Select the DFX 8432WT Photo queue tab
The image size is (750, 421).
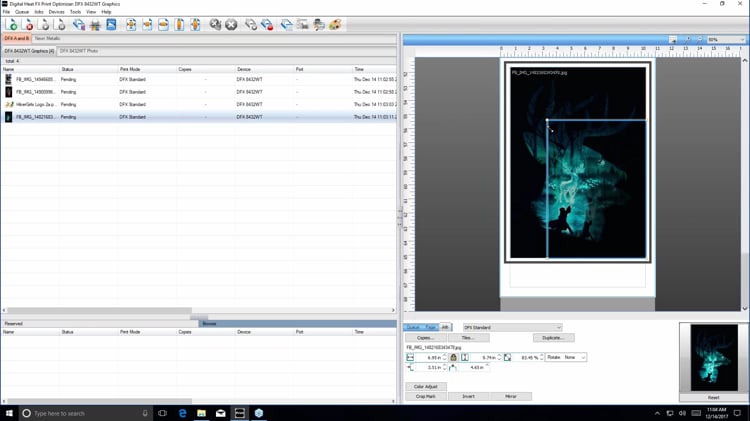[x=79, y=51]
